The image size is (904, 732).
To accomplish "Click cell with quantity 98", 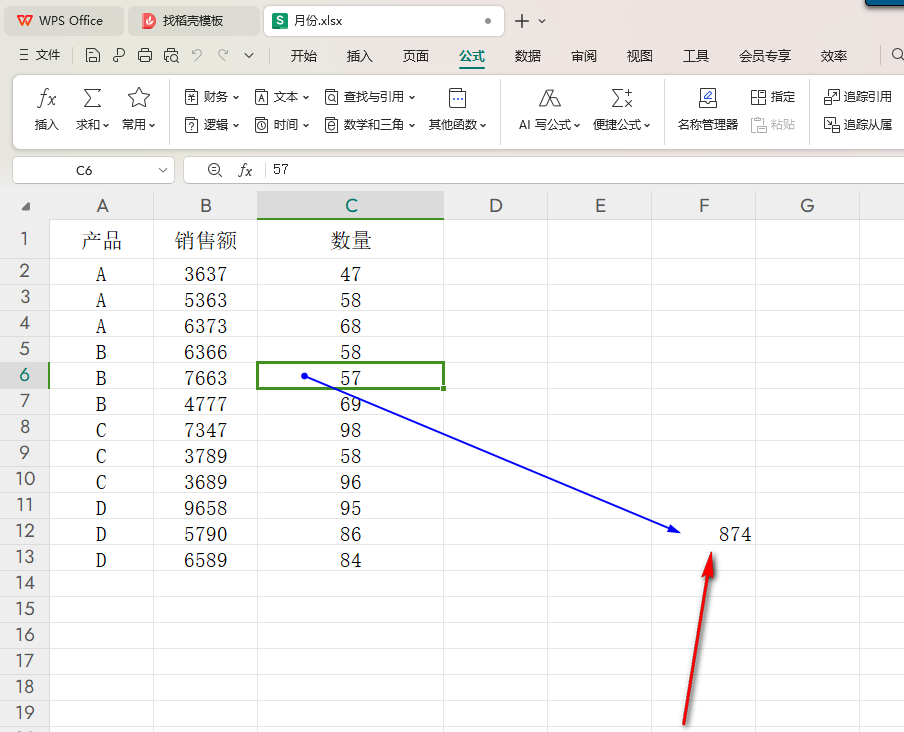I will pyautogui.click(x=351, y=428).
